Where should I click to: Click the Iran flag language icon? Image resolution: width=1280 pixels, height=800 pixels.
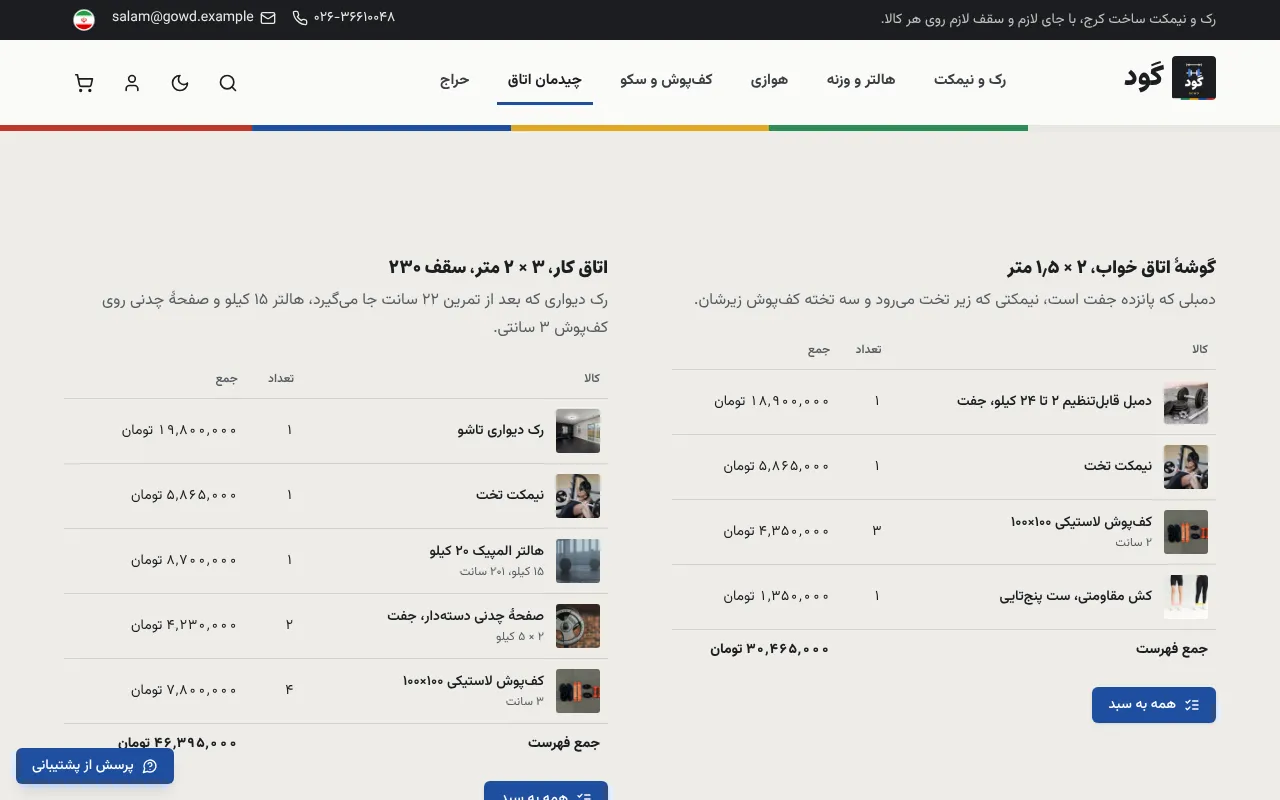(x=84, y=19)
